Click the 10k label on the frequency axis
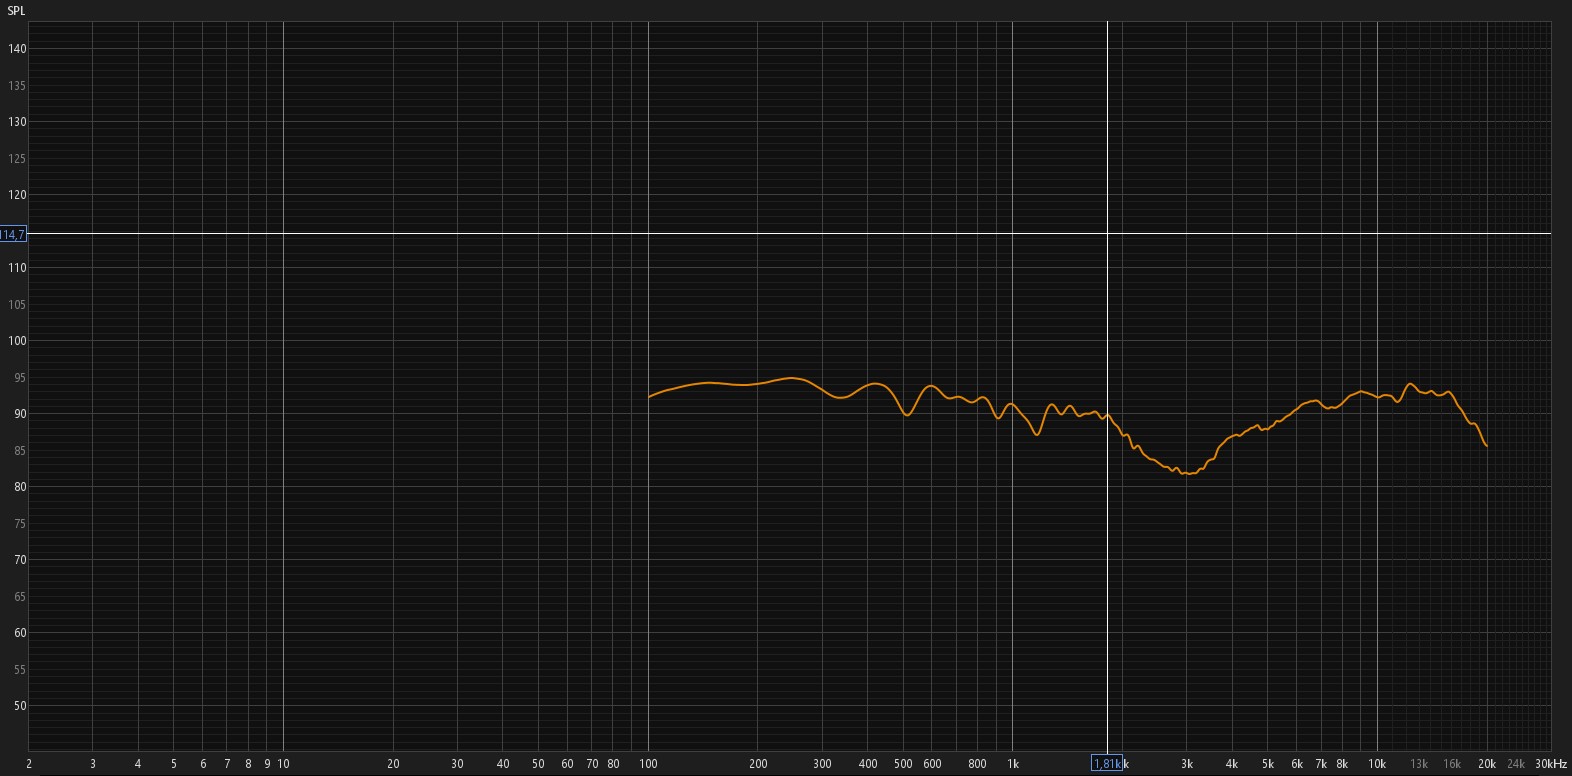 (x=1377, y=764)
